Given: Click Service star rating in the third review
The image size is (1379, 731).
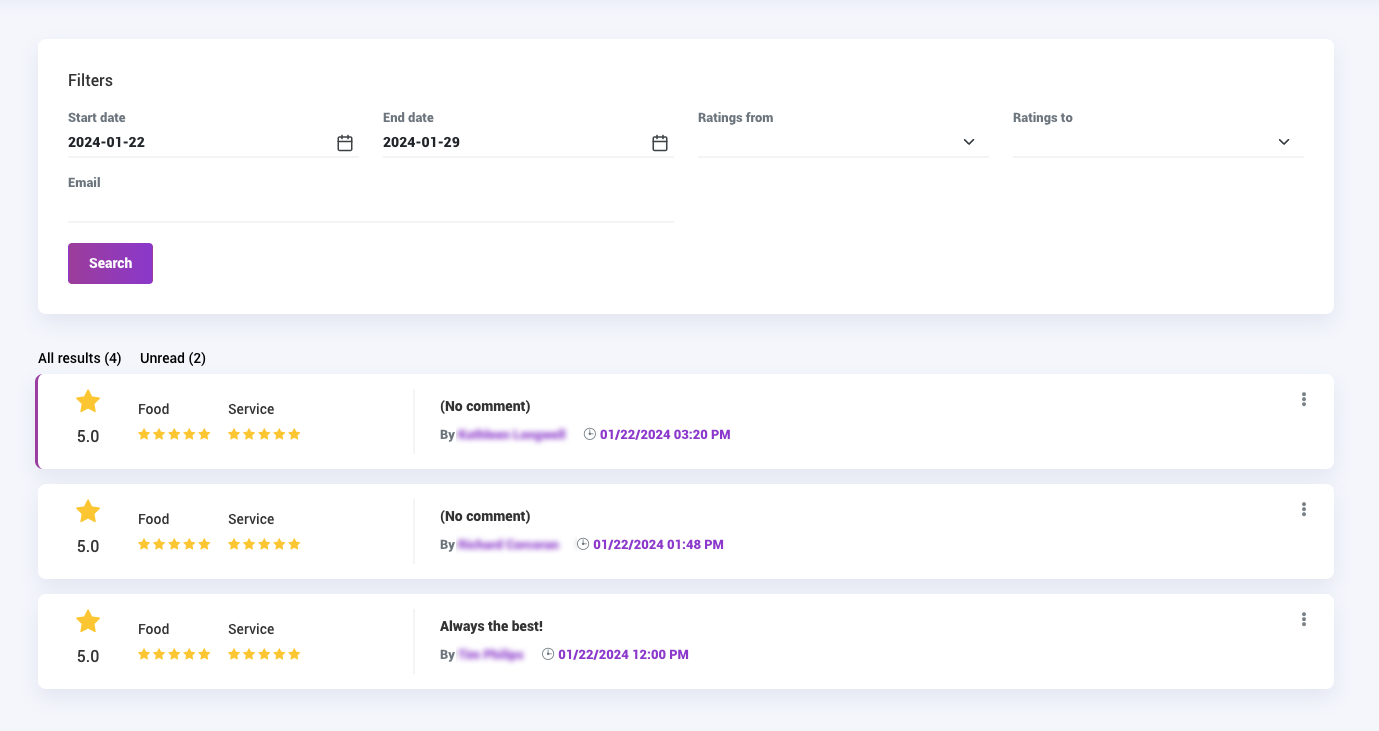Looking at the screenshot, I should [264, 654].
